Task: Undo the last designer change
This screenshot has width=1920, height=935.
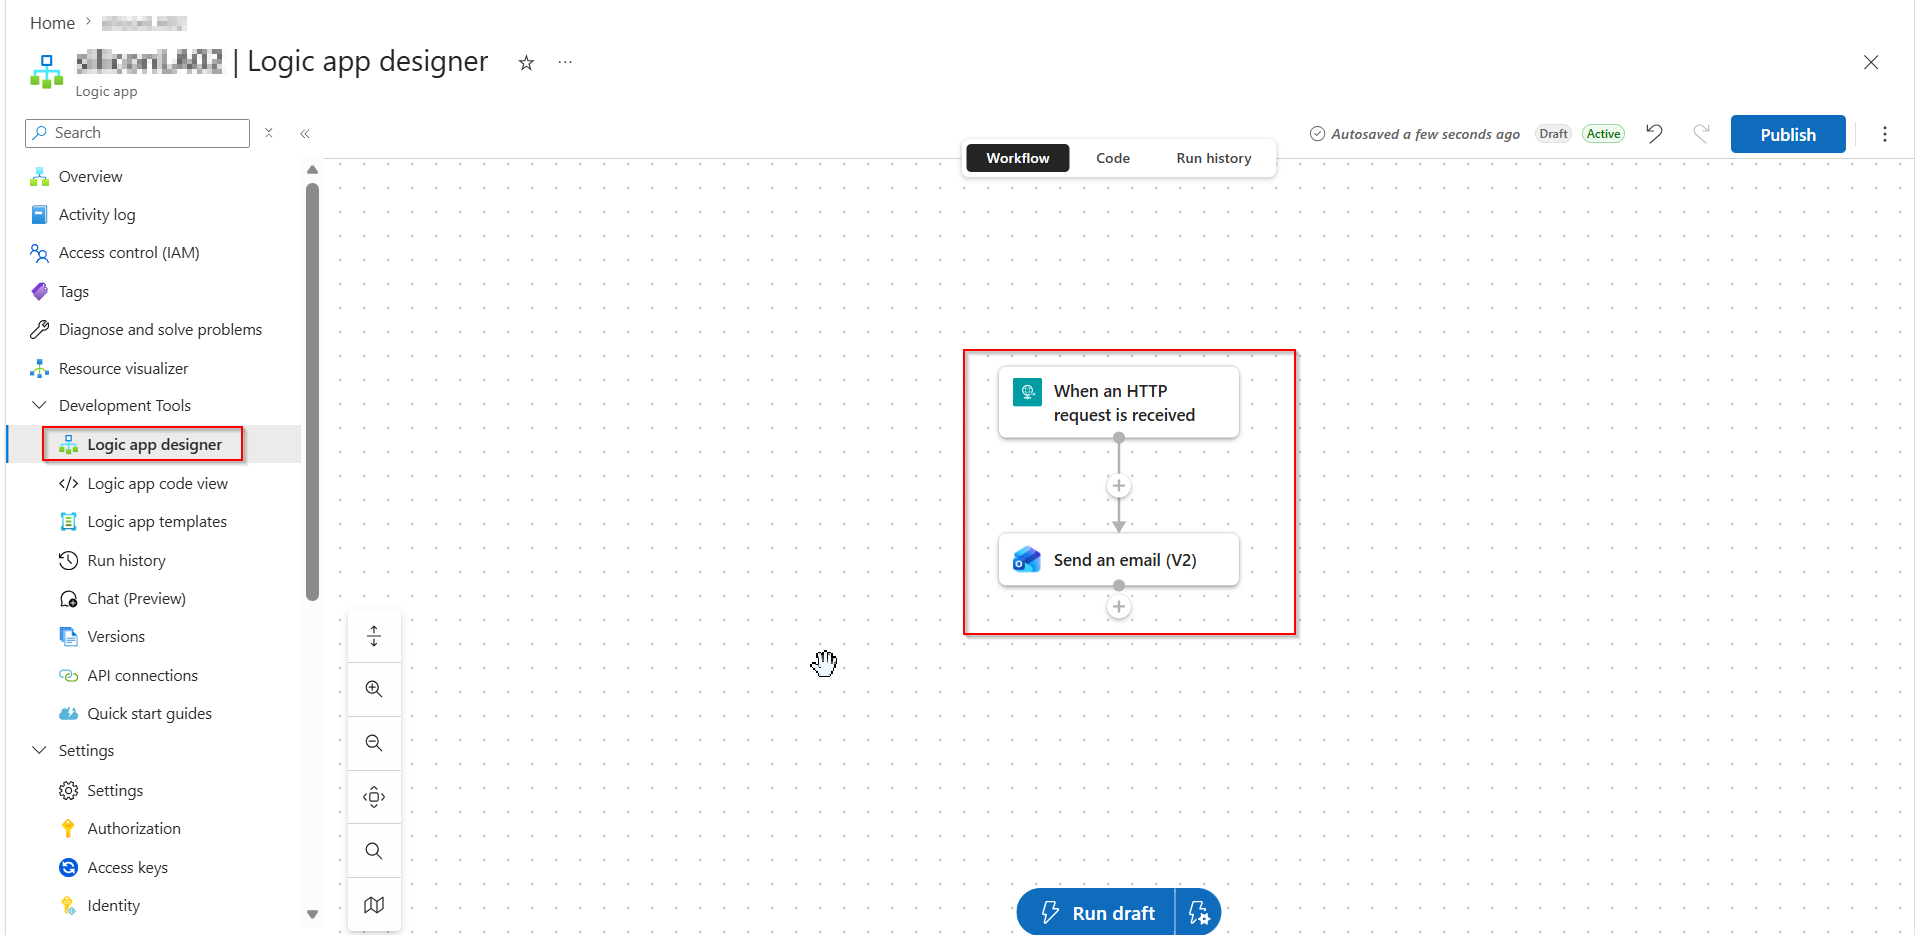Action: (1655, 134)
